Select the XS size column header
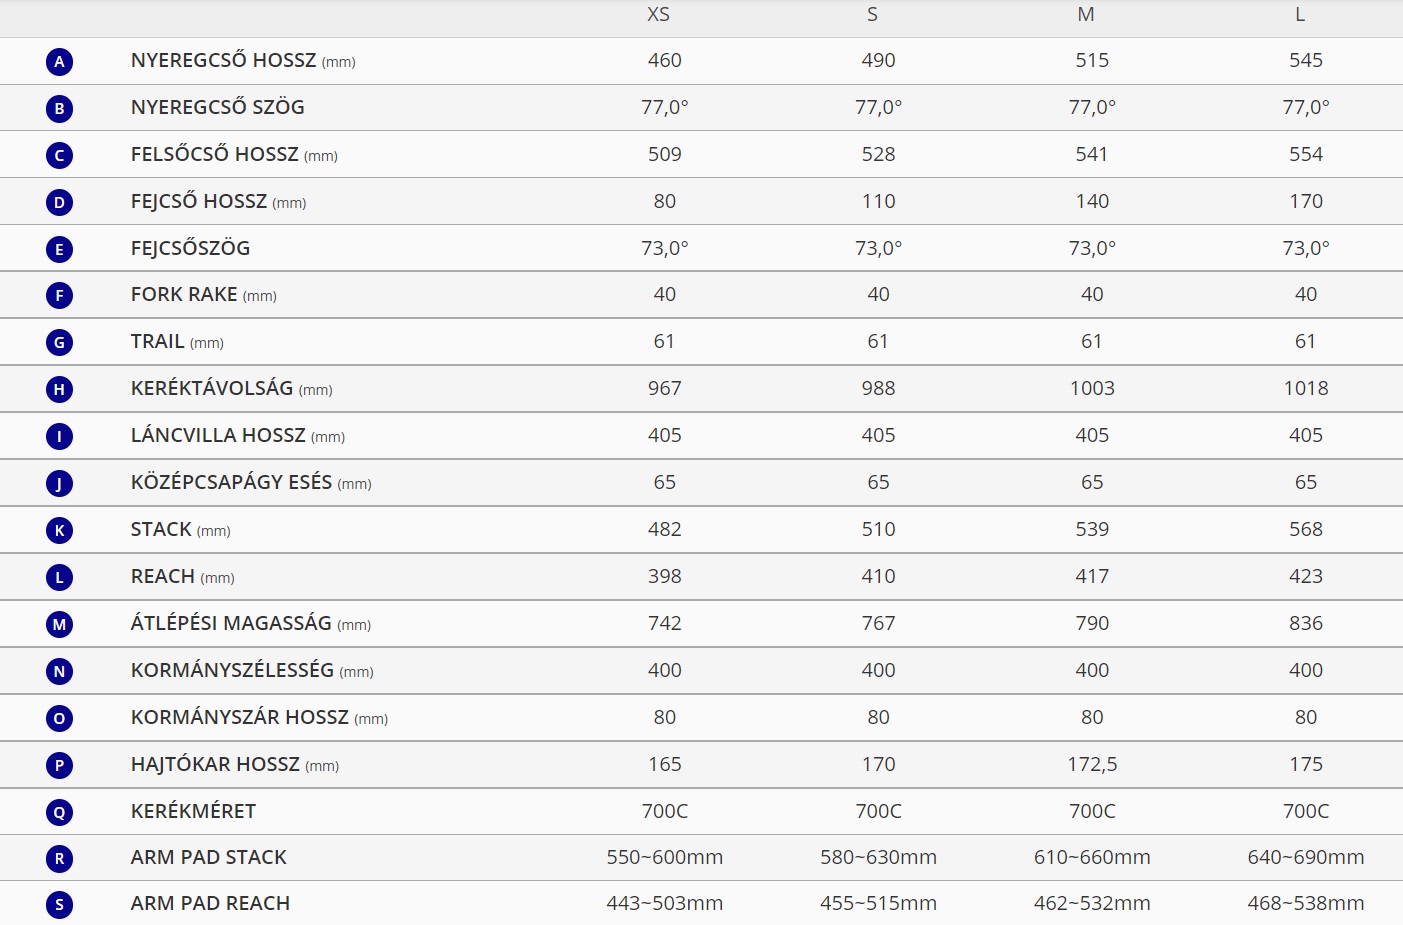 (x=658, y=15)
